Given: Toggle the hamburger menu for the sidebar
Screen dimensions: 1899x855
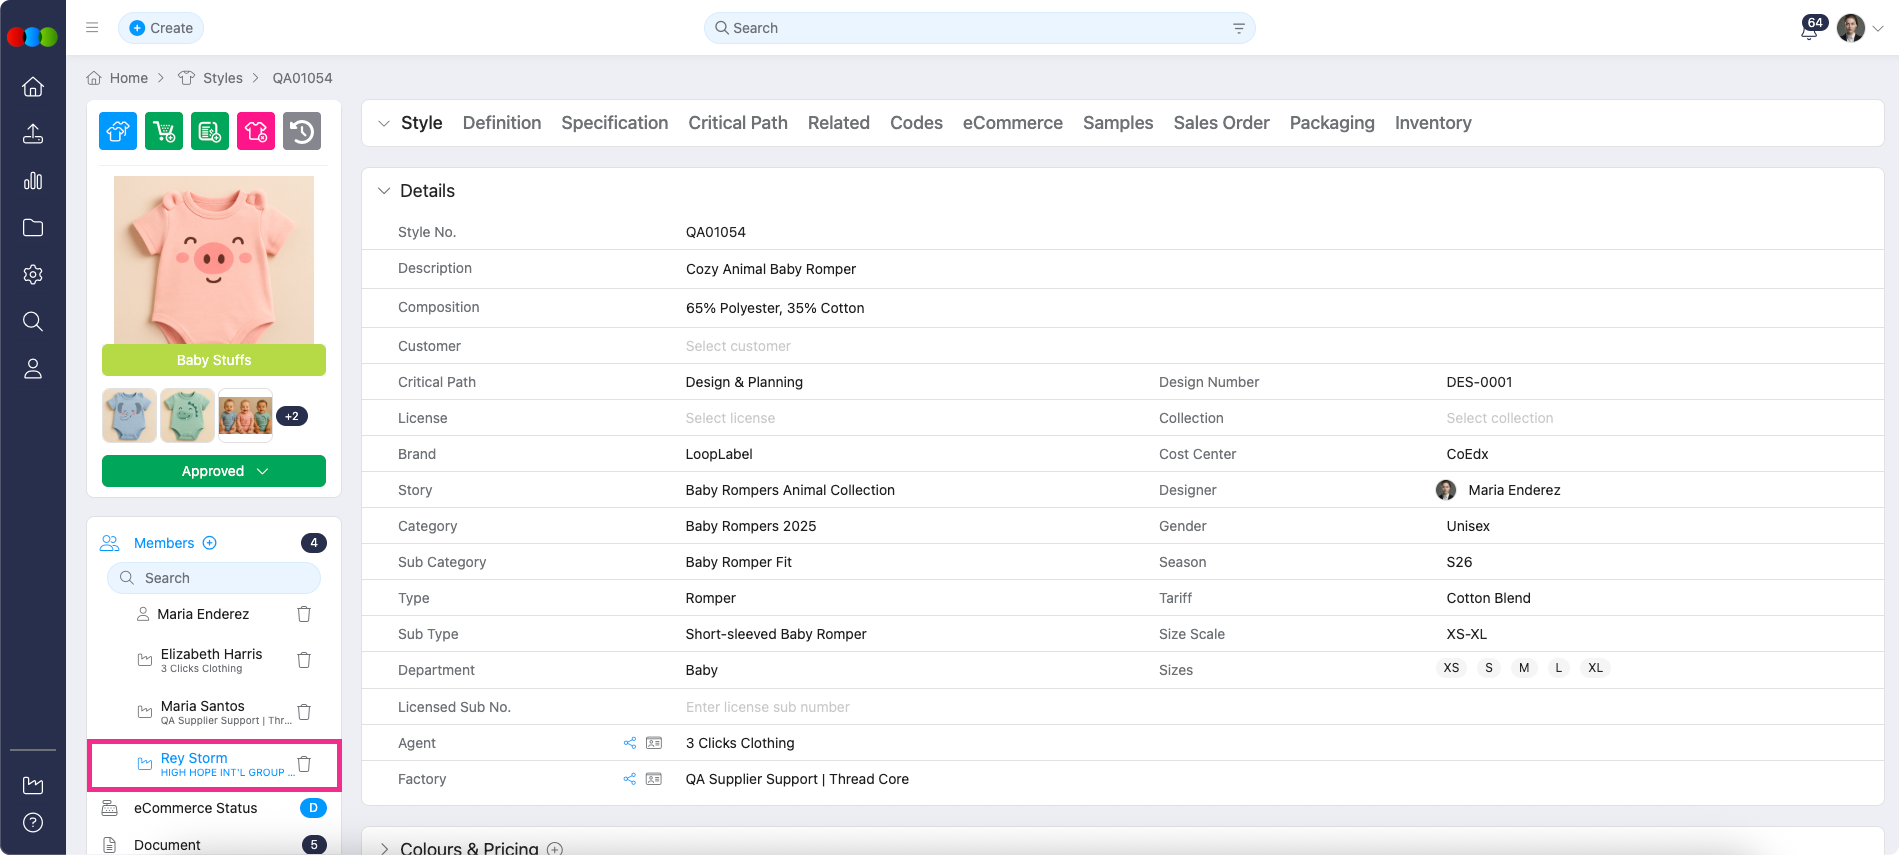Looking at the screenshot, I should tap(92, 28).
